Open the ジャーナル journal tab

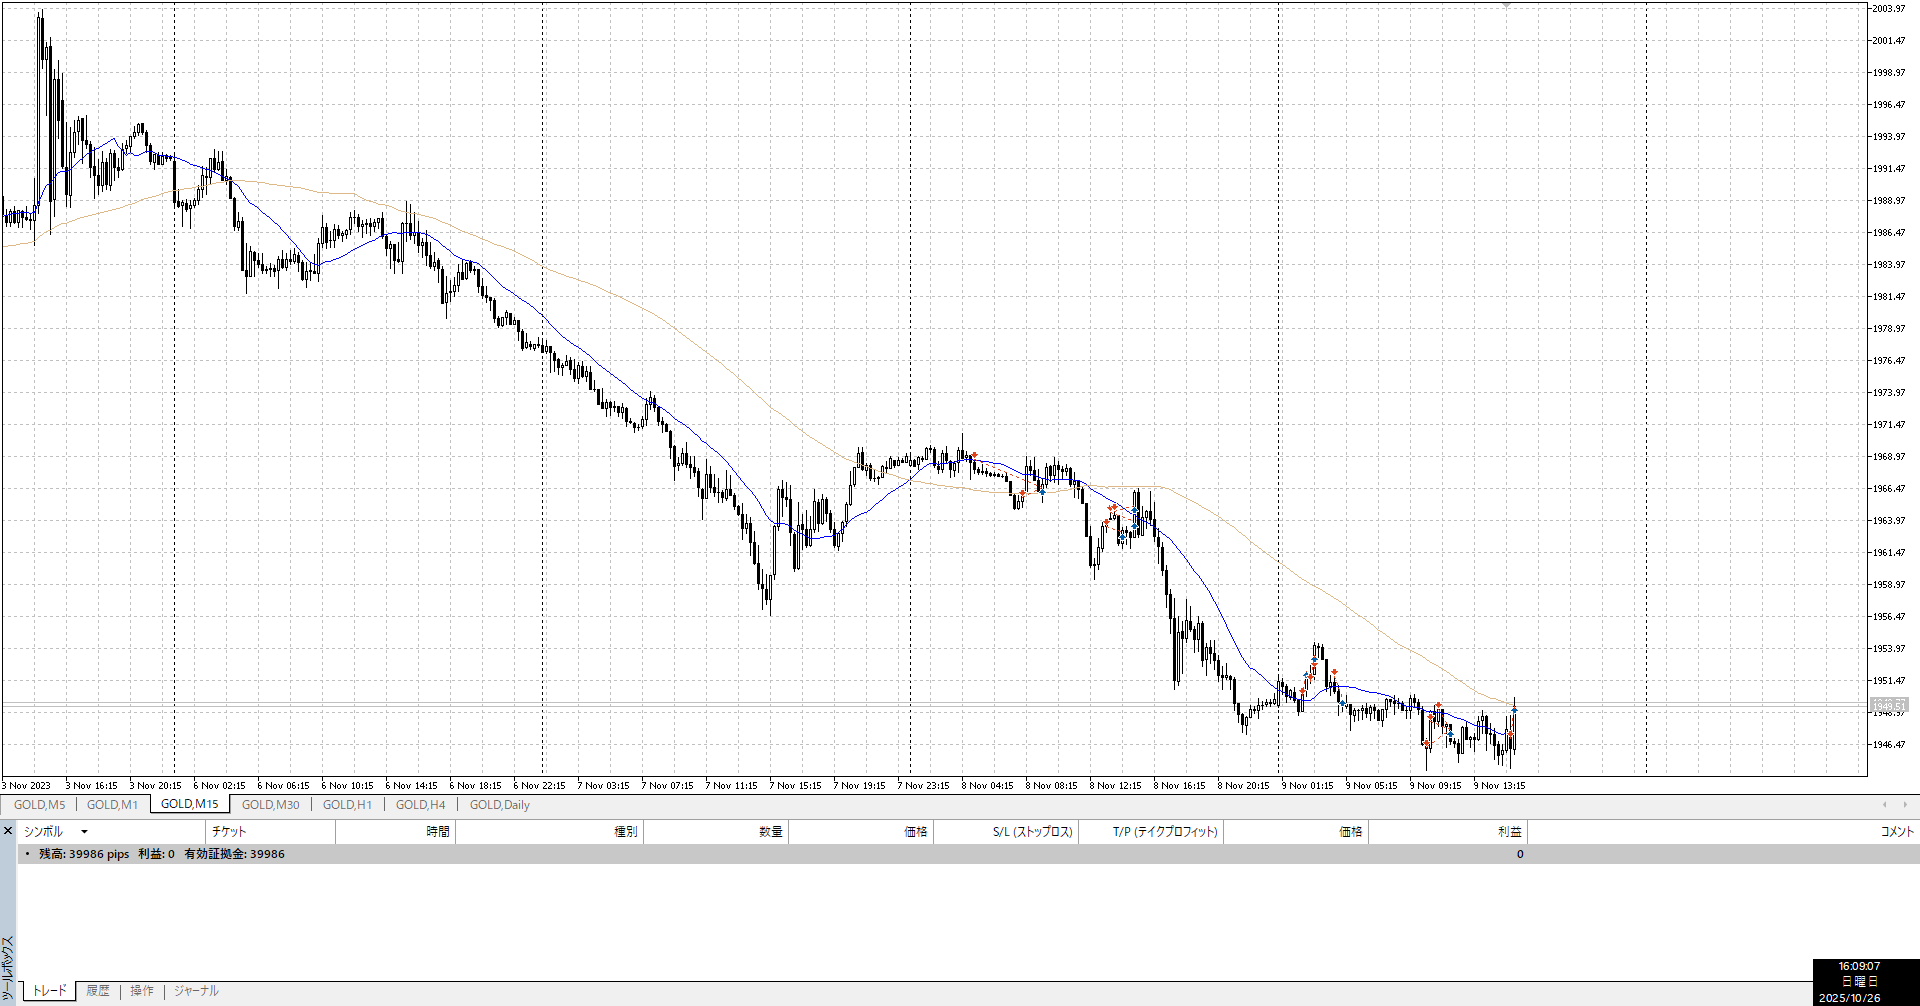(196, 991)
